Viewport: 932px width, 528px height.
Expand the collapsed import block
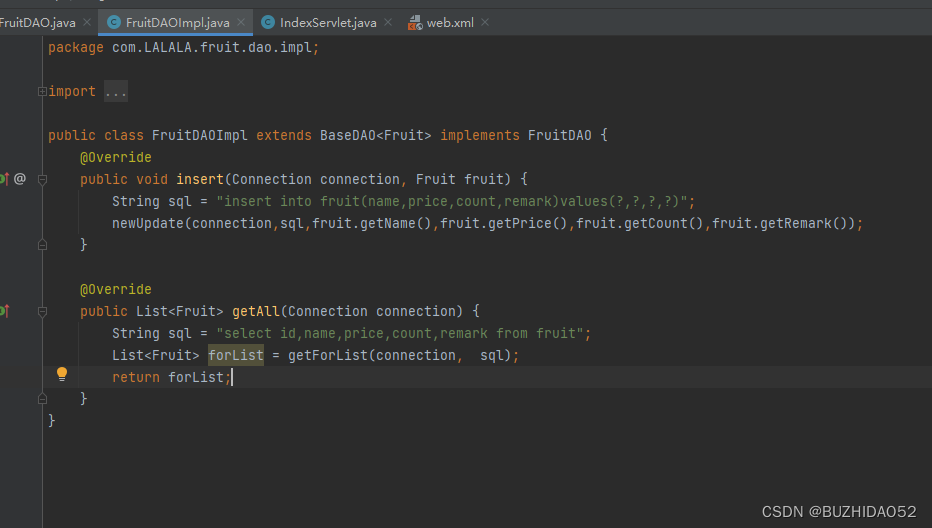[x=42, y=92]
